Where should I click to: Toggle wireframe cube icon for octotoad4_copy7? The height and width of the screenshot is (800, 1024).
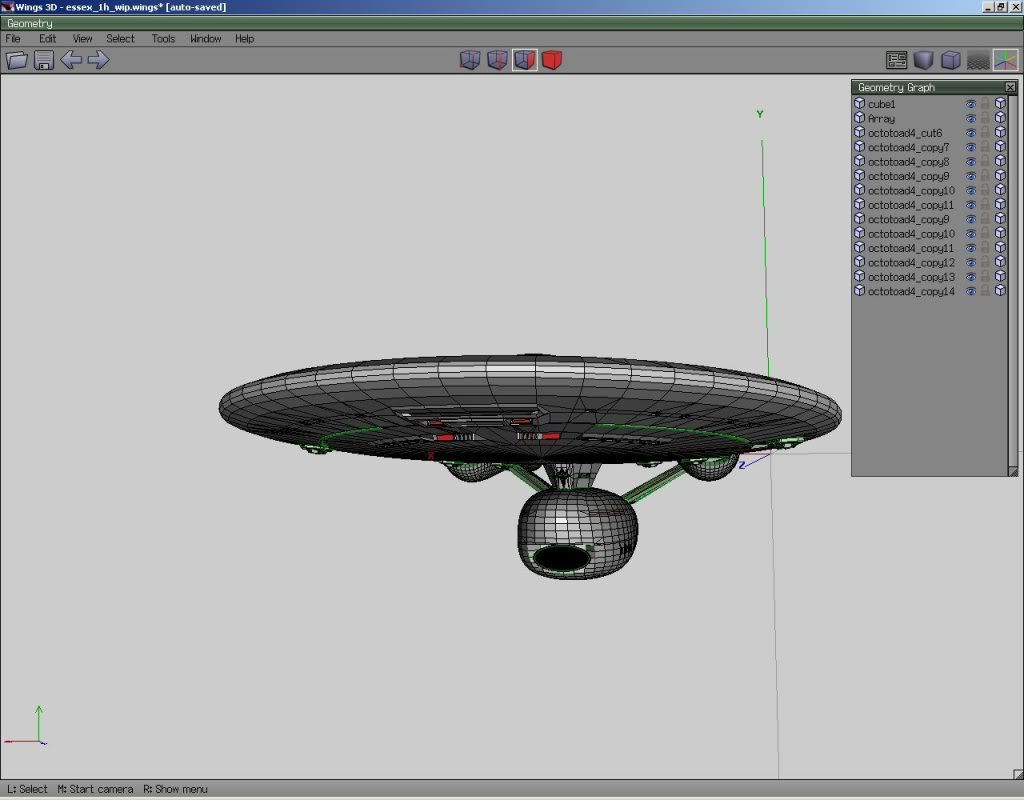click(1000, 147)
